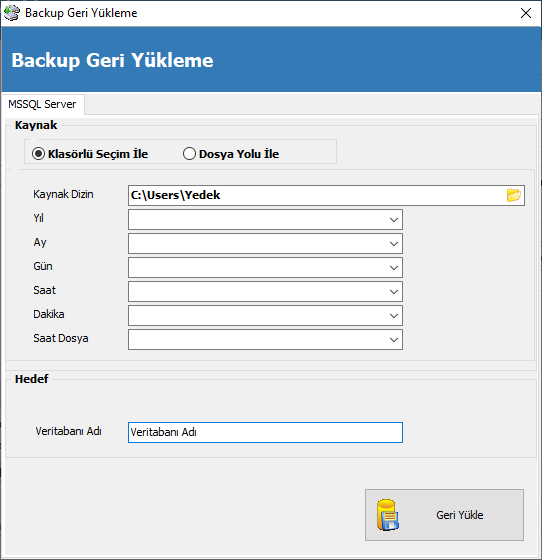This screenshot has width=542, height=560.
Task: Click the app icon in the title bar
Action: (12, 13)
